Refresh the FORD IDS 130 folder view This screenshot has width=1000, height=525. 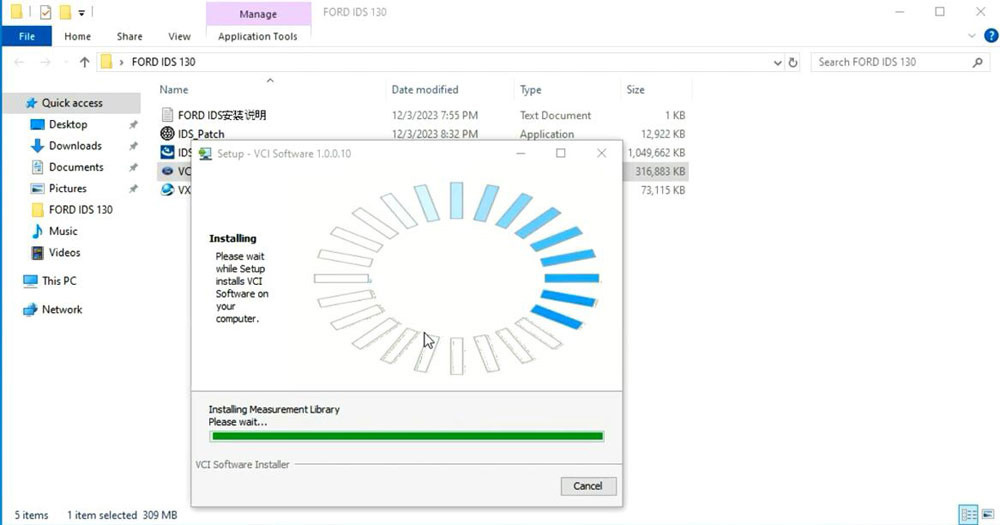tap(793, 63)
